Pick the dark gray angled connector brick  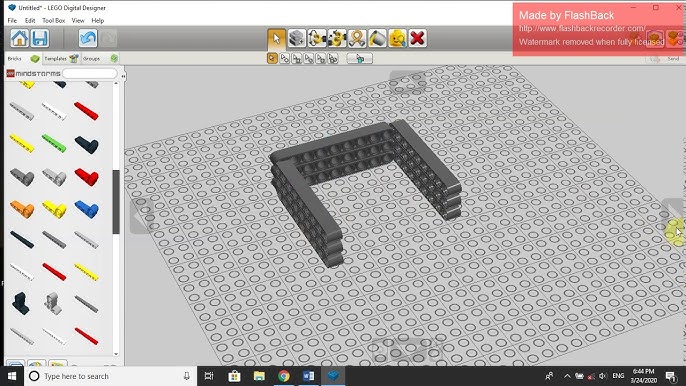coord(22,177)
